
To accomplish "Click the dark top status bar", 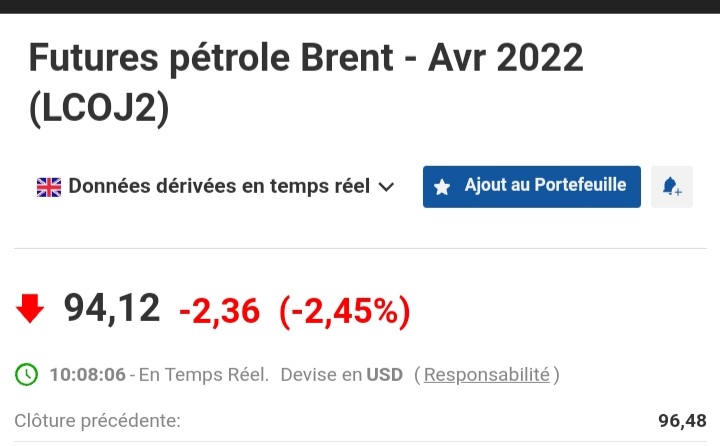I will [360, 6].
